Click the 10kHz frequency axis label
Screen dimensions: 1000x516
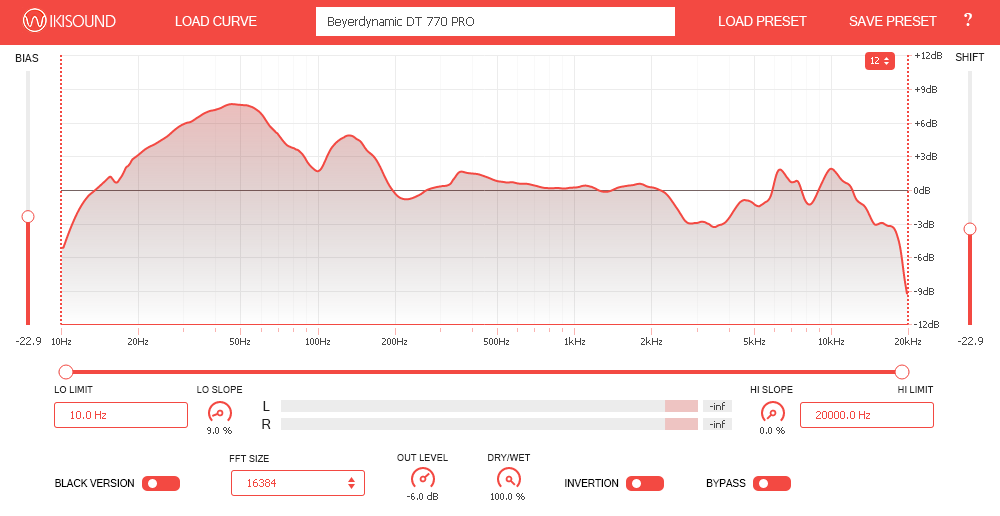tap(831, 342)
